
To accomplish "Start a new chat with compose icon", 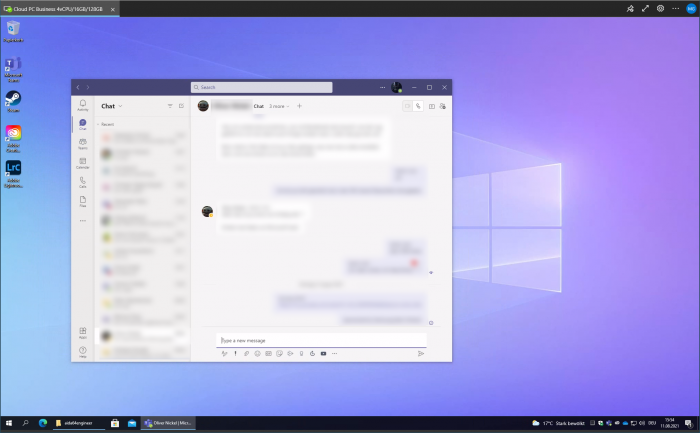I will [181, 106].
